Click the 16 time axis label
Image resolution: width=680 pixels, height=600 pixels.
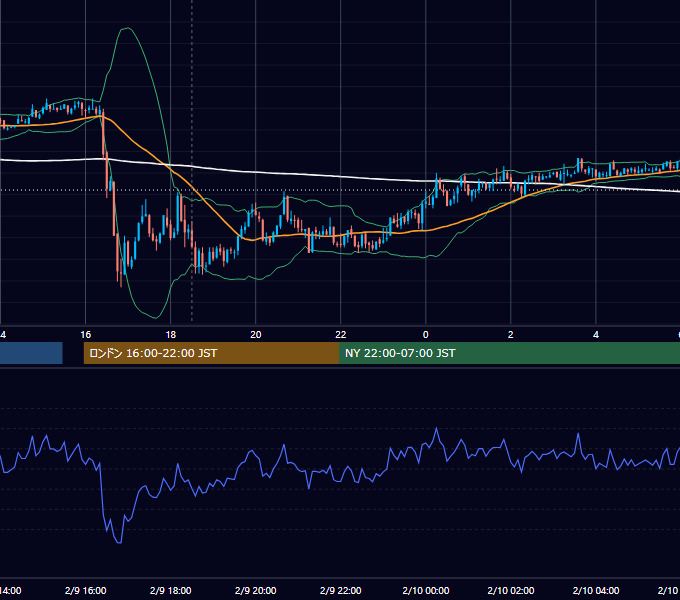click(85, 335)
